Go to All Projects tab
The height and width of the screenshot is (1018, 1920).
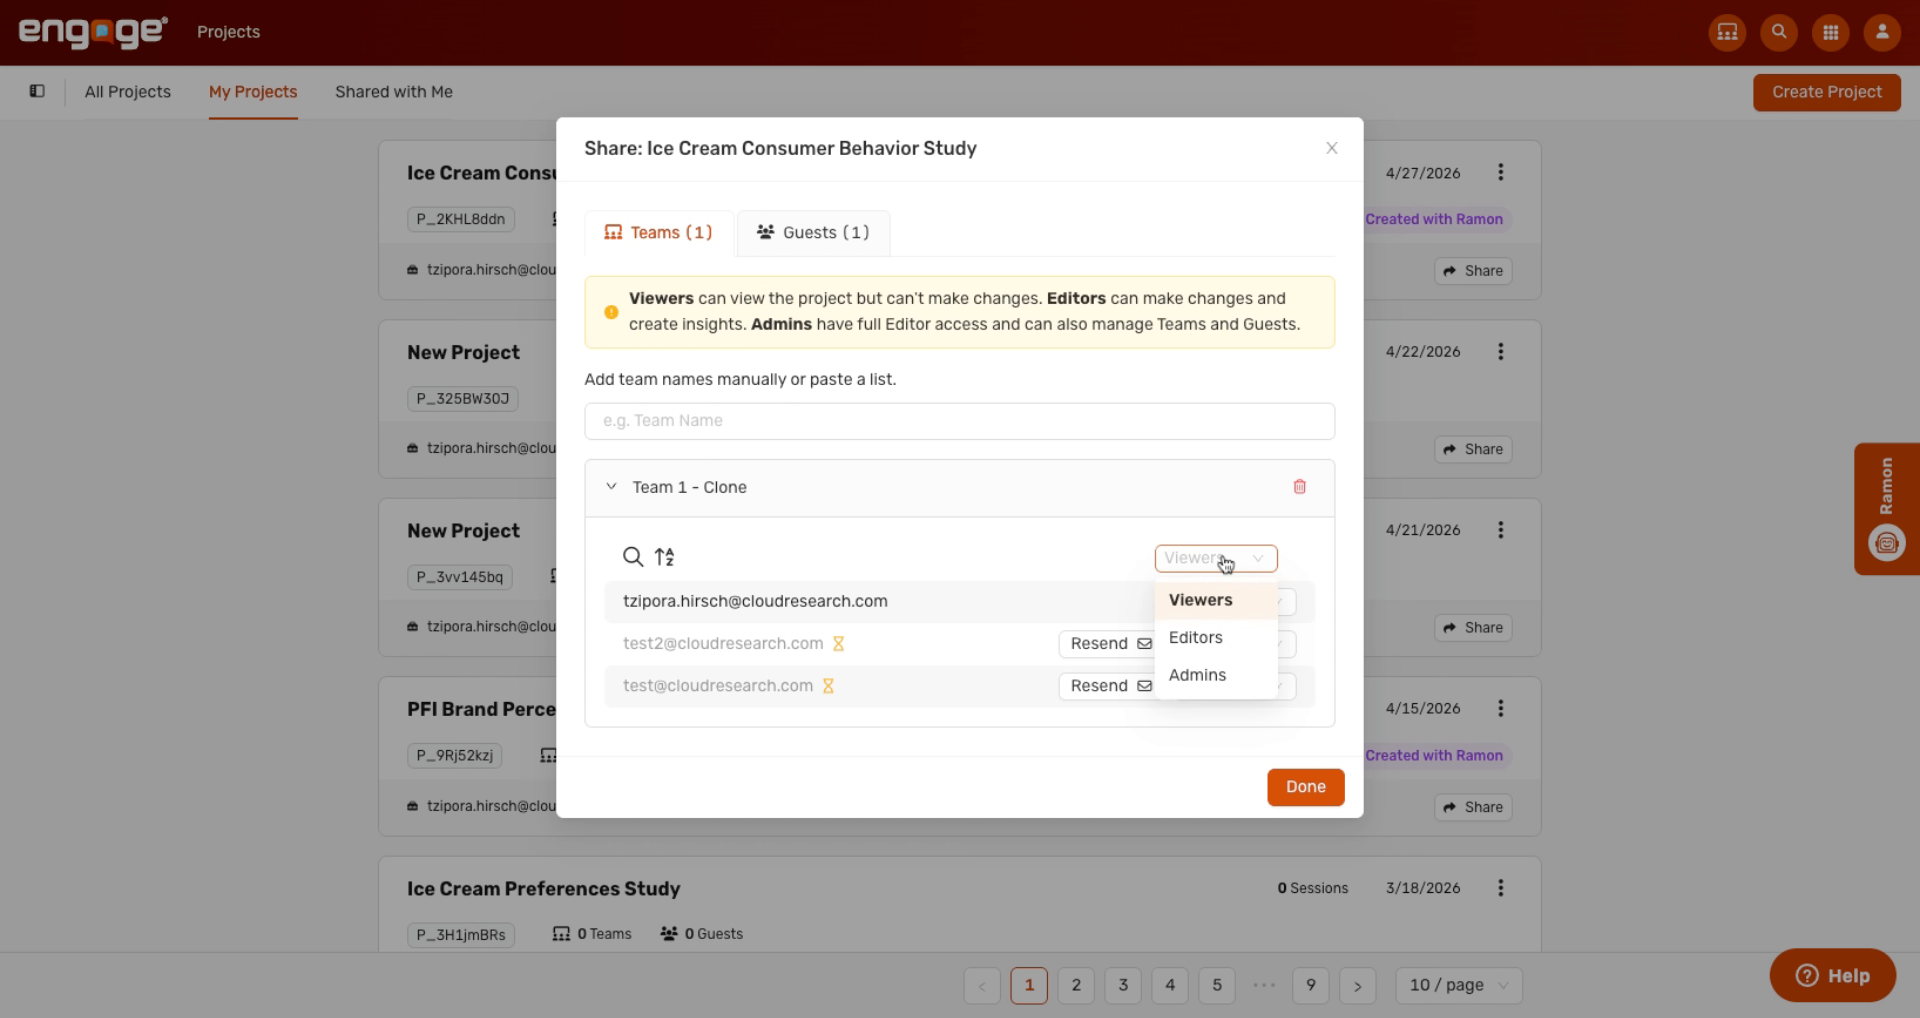pos(128,92)
